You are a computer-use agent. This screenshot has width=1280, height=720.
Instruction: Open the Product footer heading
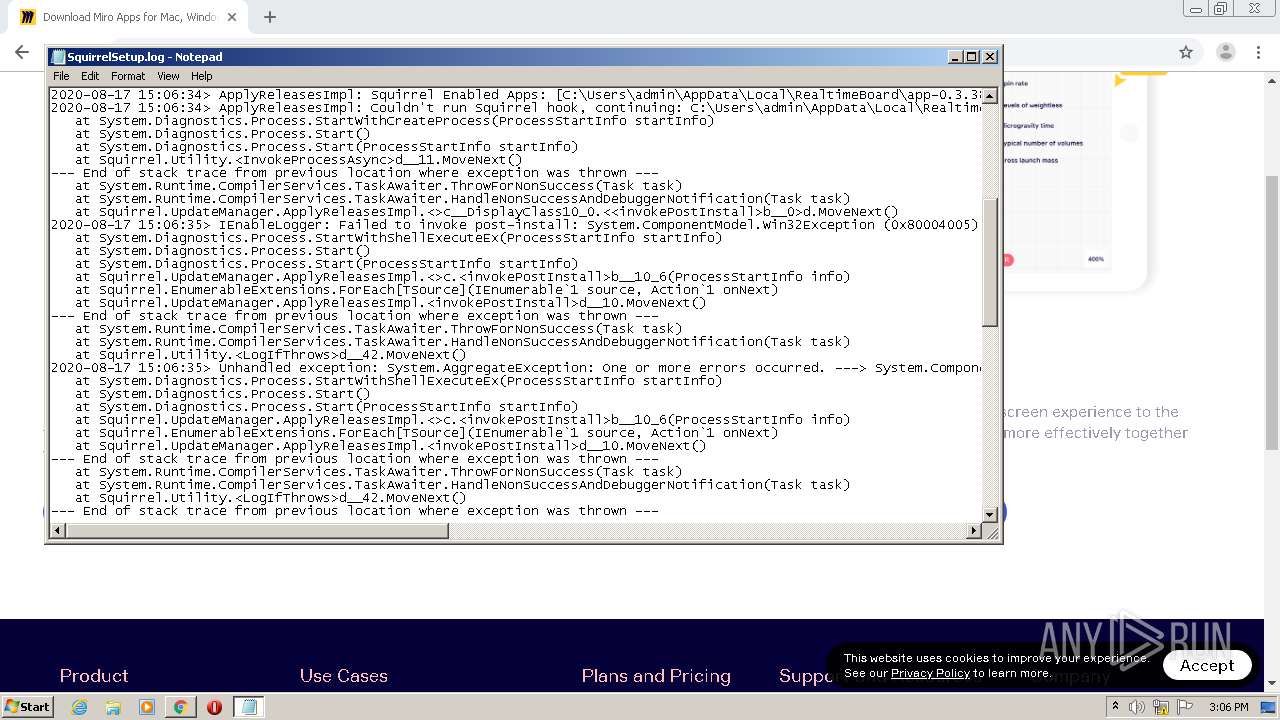click(x=94, y=676)
